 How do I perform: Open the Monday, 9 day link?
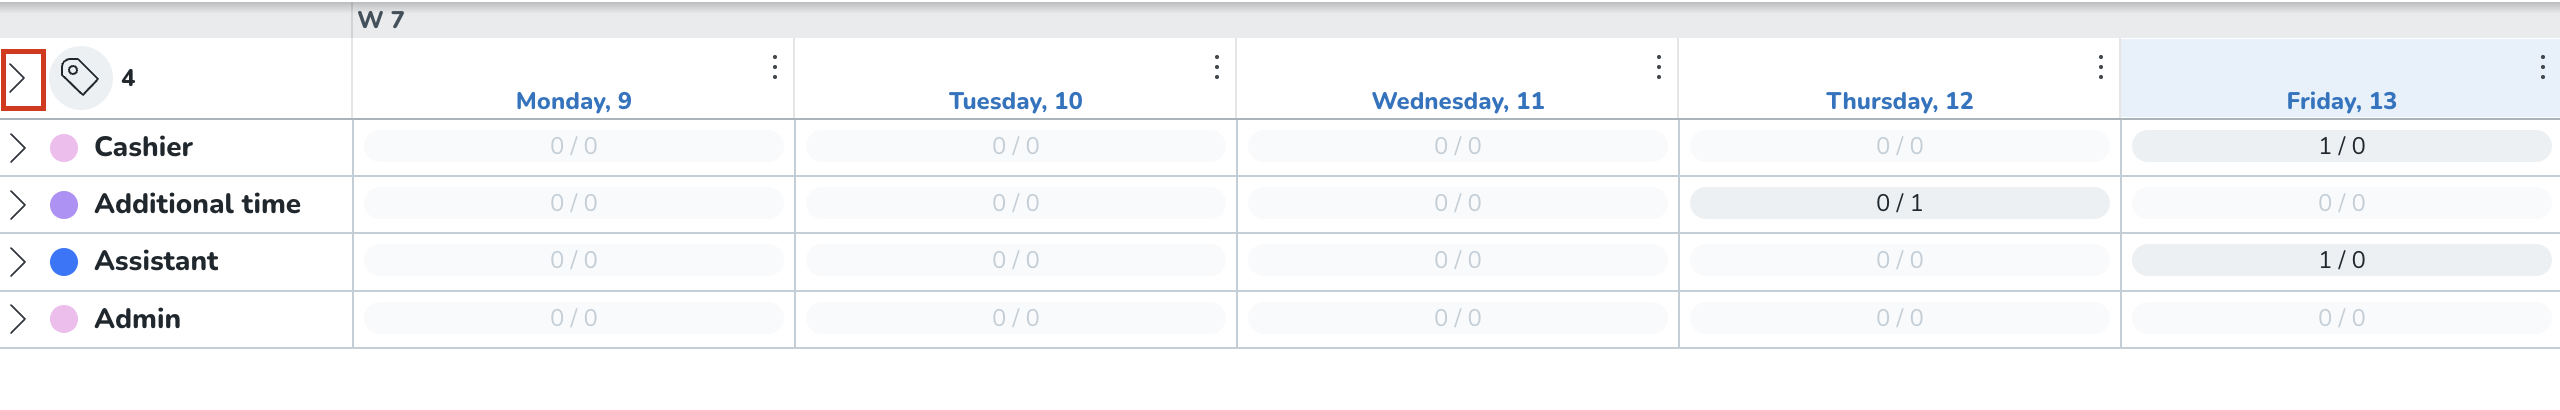coord(573,101)
